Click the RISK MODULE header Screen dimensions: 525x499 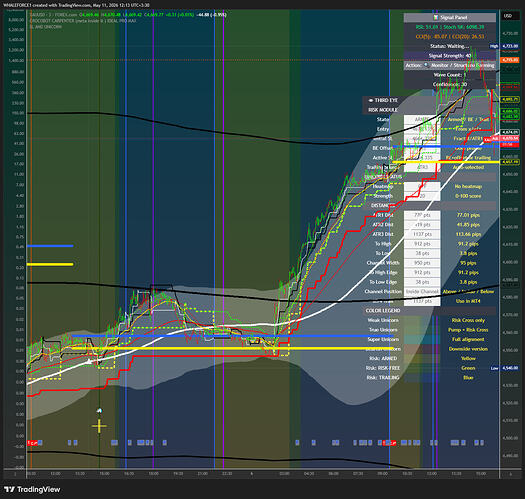point(383,110)
